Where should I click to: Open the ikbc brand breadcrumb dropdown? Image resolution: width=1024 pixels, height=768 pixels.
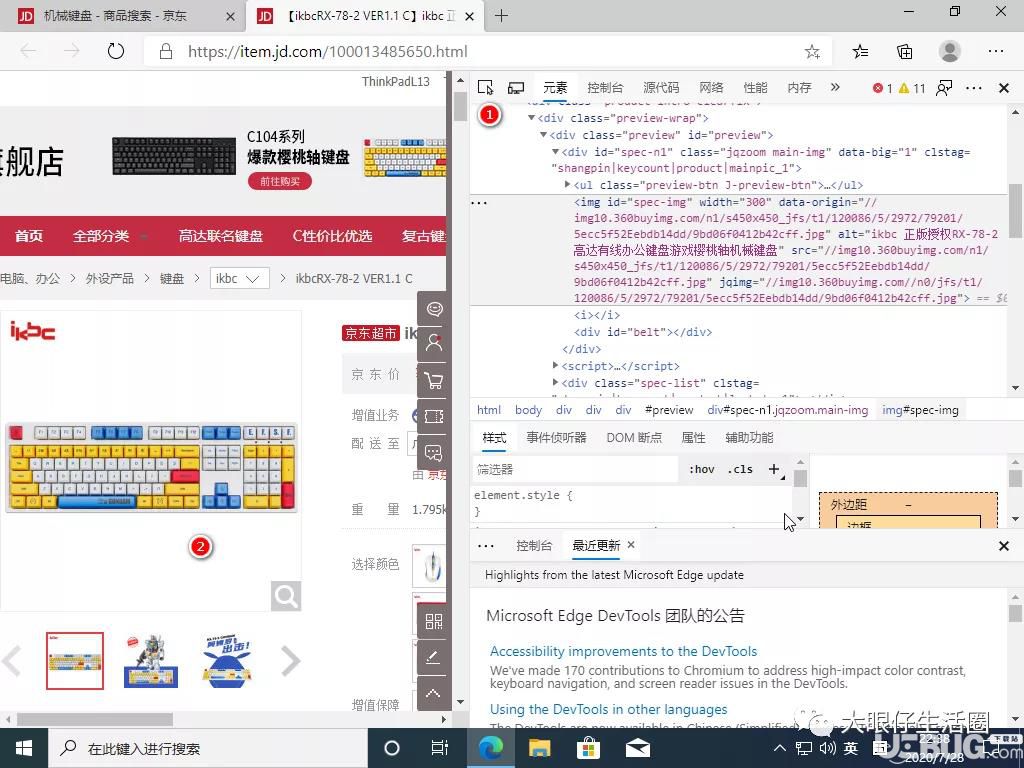click(240, 279)
